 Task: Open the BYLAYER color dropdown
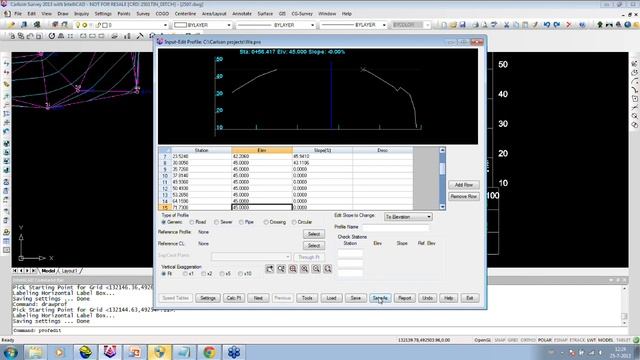[x=229, y=25]
